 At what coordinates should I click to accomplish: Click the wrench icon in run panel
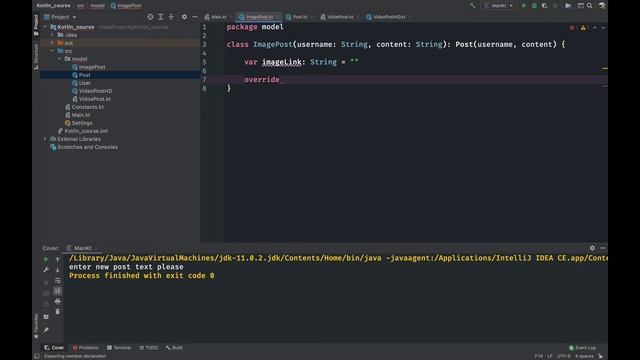point(46,270)
